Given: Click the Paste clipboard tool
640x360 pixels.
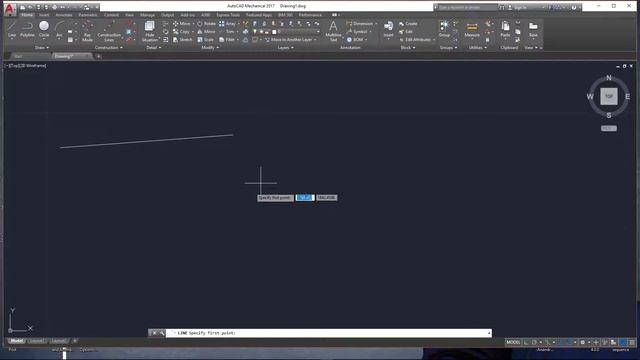Looking at the screenshot, I should (505, 29).
